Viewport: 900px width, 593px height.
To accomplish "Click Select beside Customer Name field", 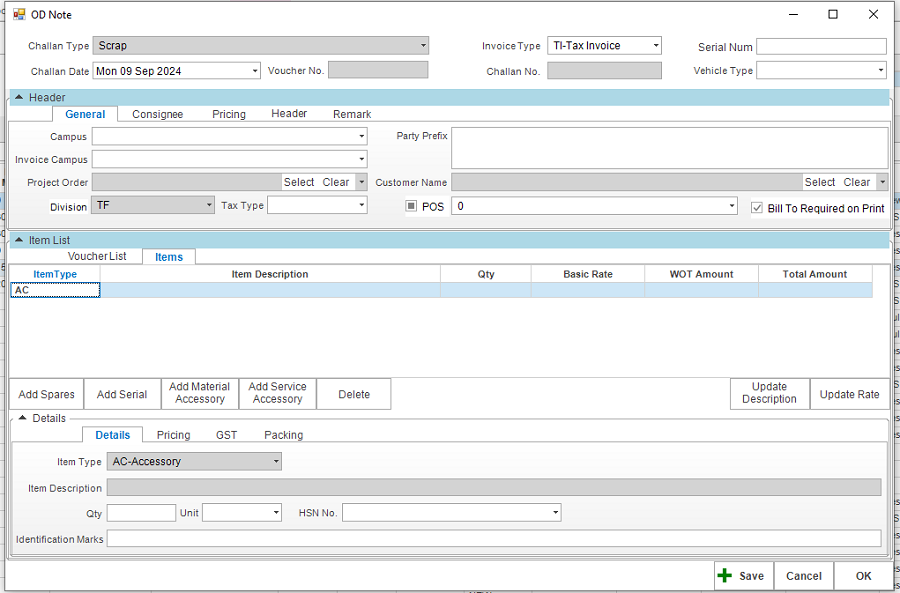I will tap(819, 182).
